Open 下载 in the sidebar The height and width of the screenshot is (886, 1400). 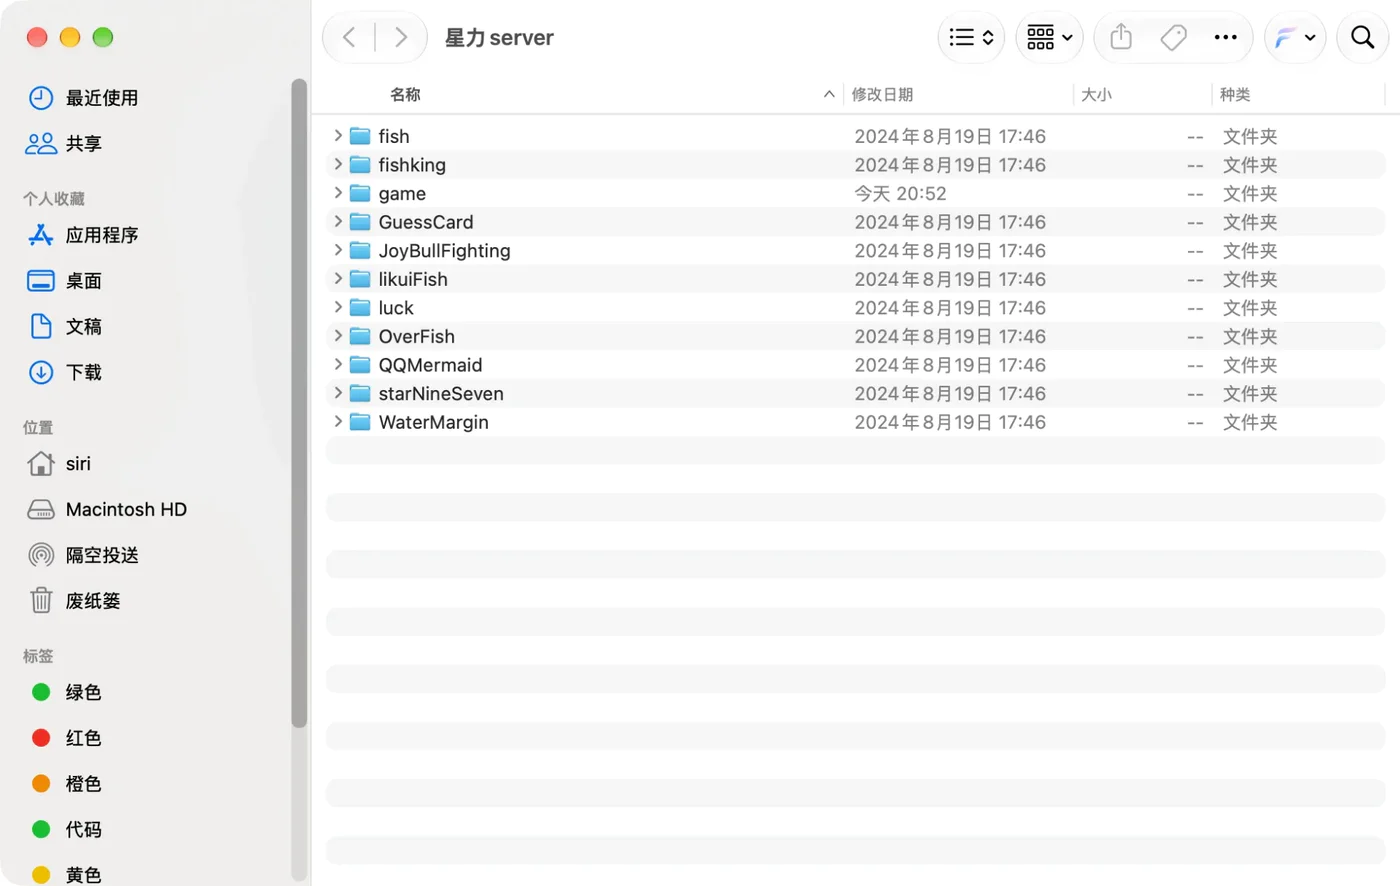64,372
